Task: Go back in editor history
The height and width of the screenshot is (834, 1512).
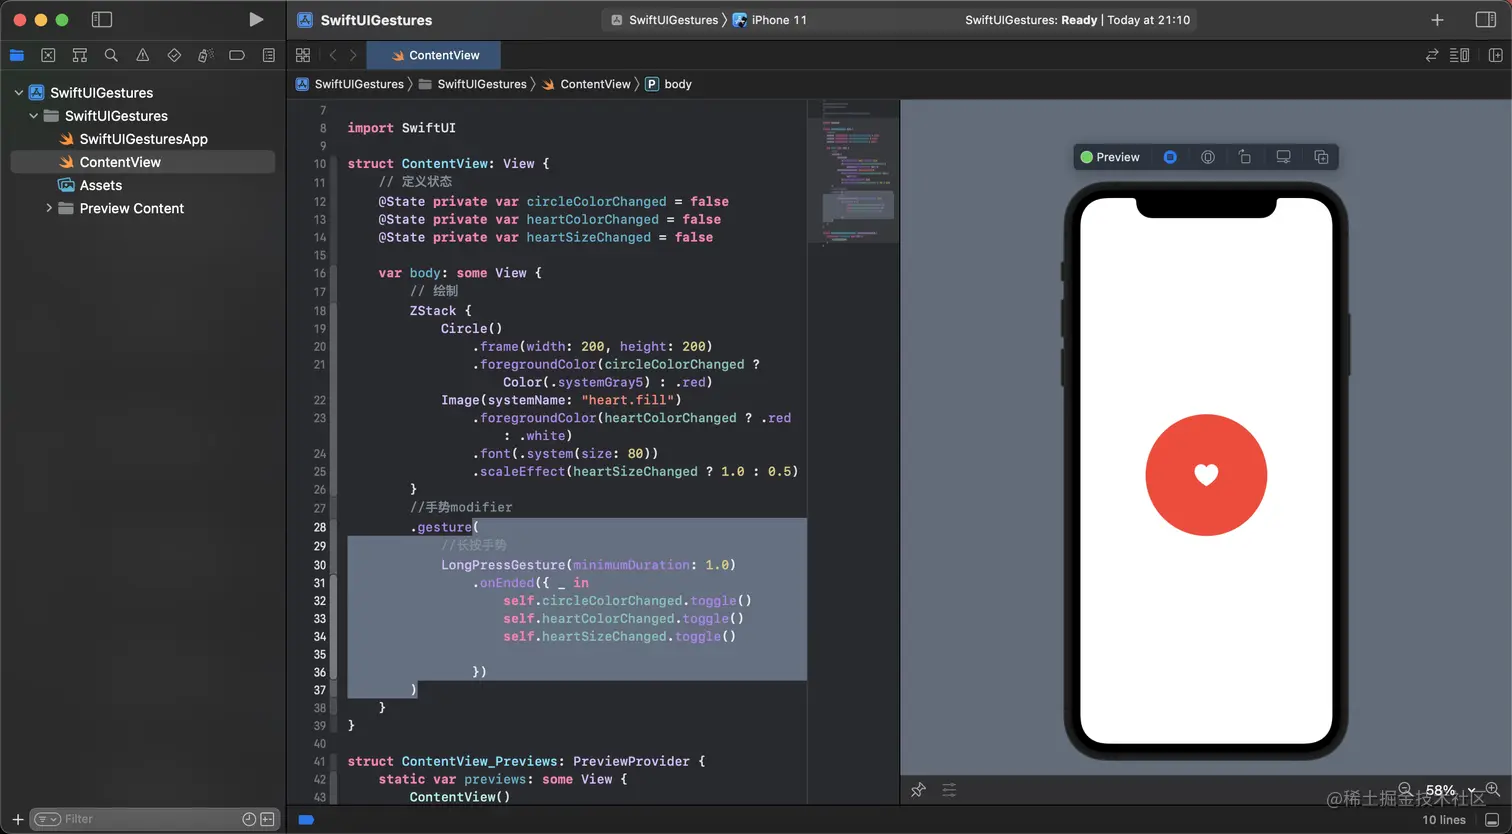Action: click(x=333, y=55)
